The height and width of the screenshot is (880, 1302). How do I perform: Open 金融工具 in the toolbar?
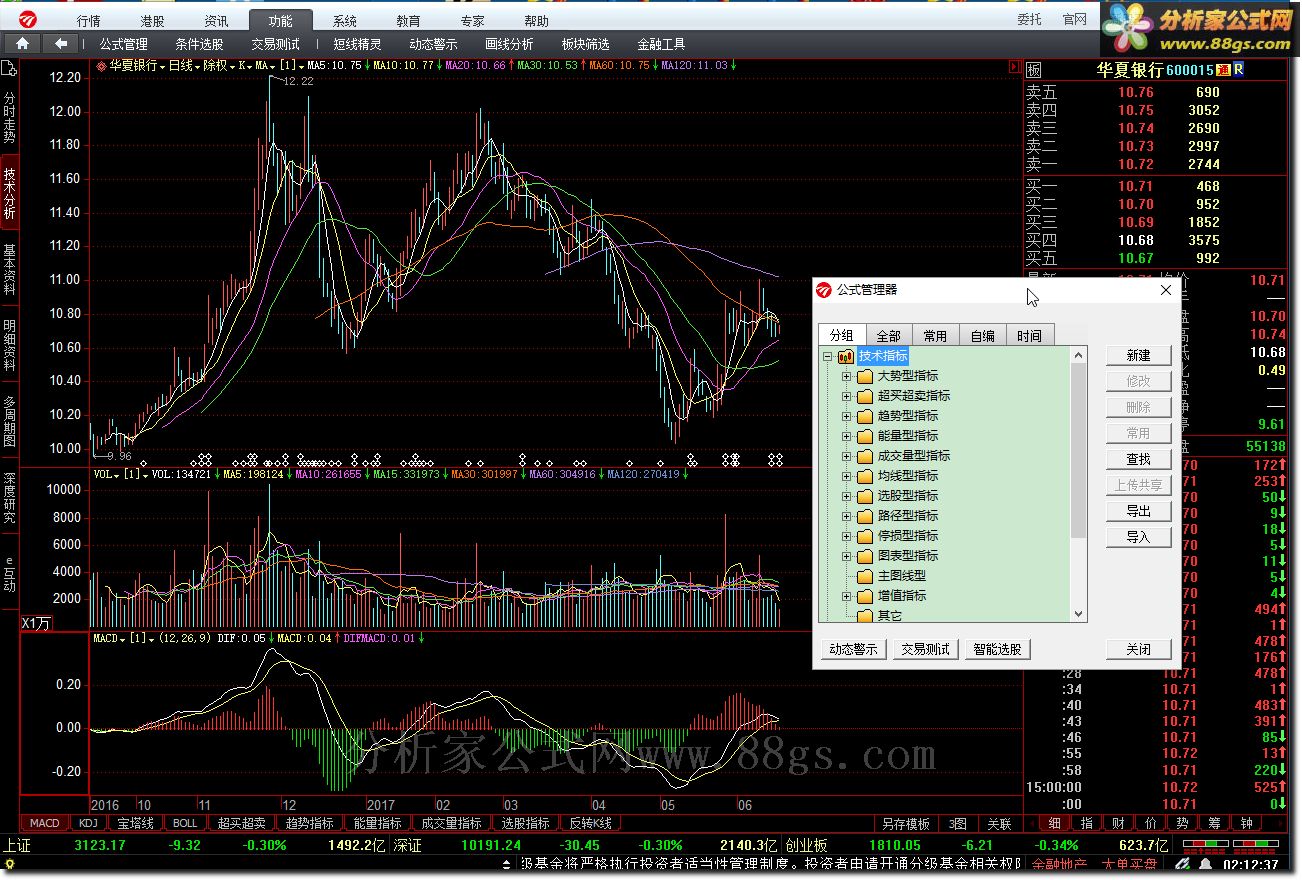coord(661,44)
